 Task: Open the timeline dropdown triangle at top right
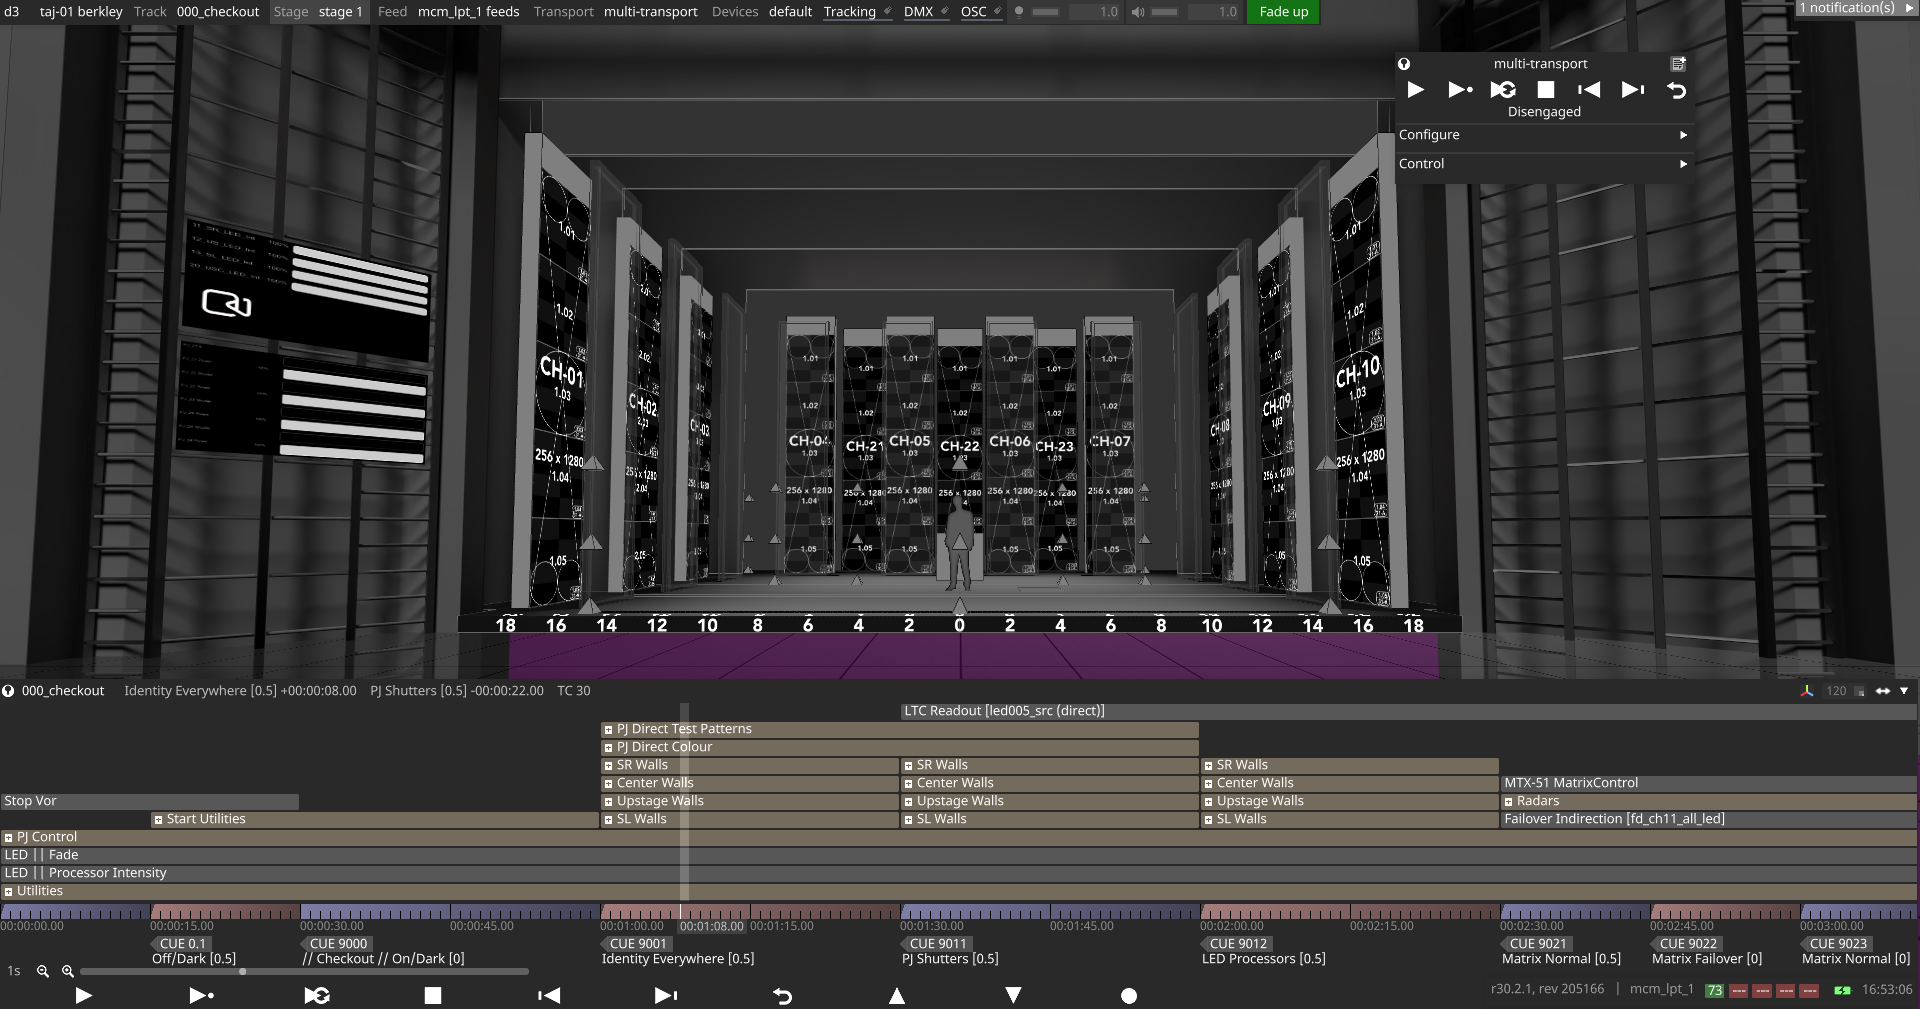(1904, 691)
